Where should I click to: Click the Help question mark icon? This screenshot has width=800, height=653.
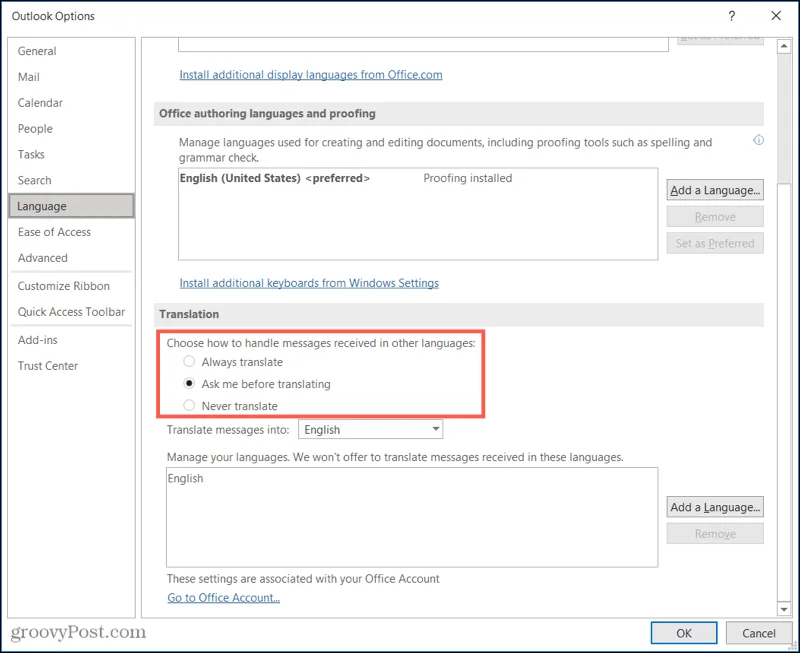click(731, 16)
